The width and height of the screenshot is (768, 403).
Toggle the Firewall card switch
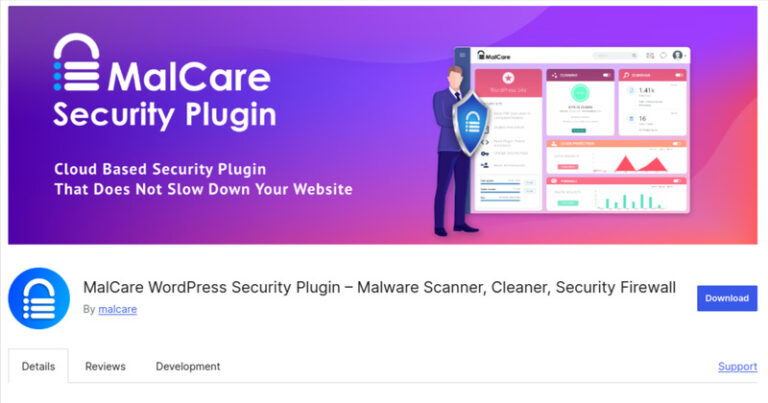coord(677,181)
